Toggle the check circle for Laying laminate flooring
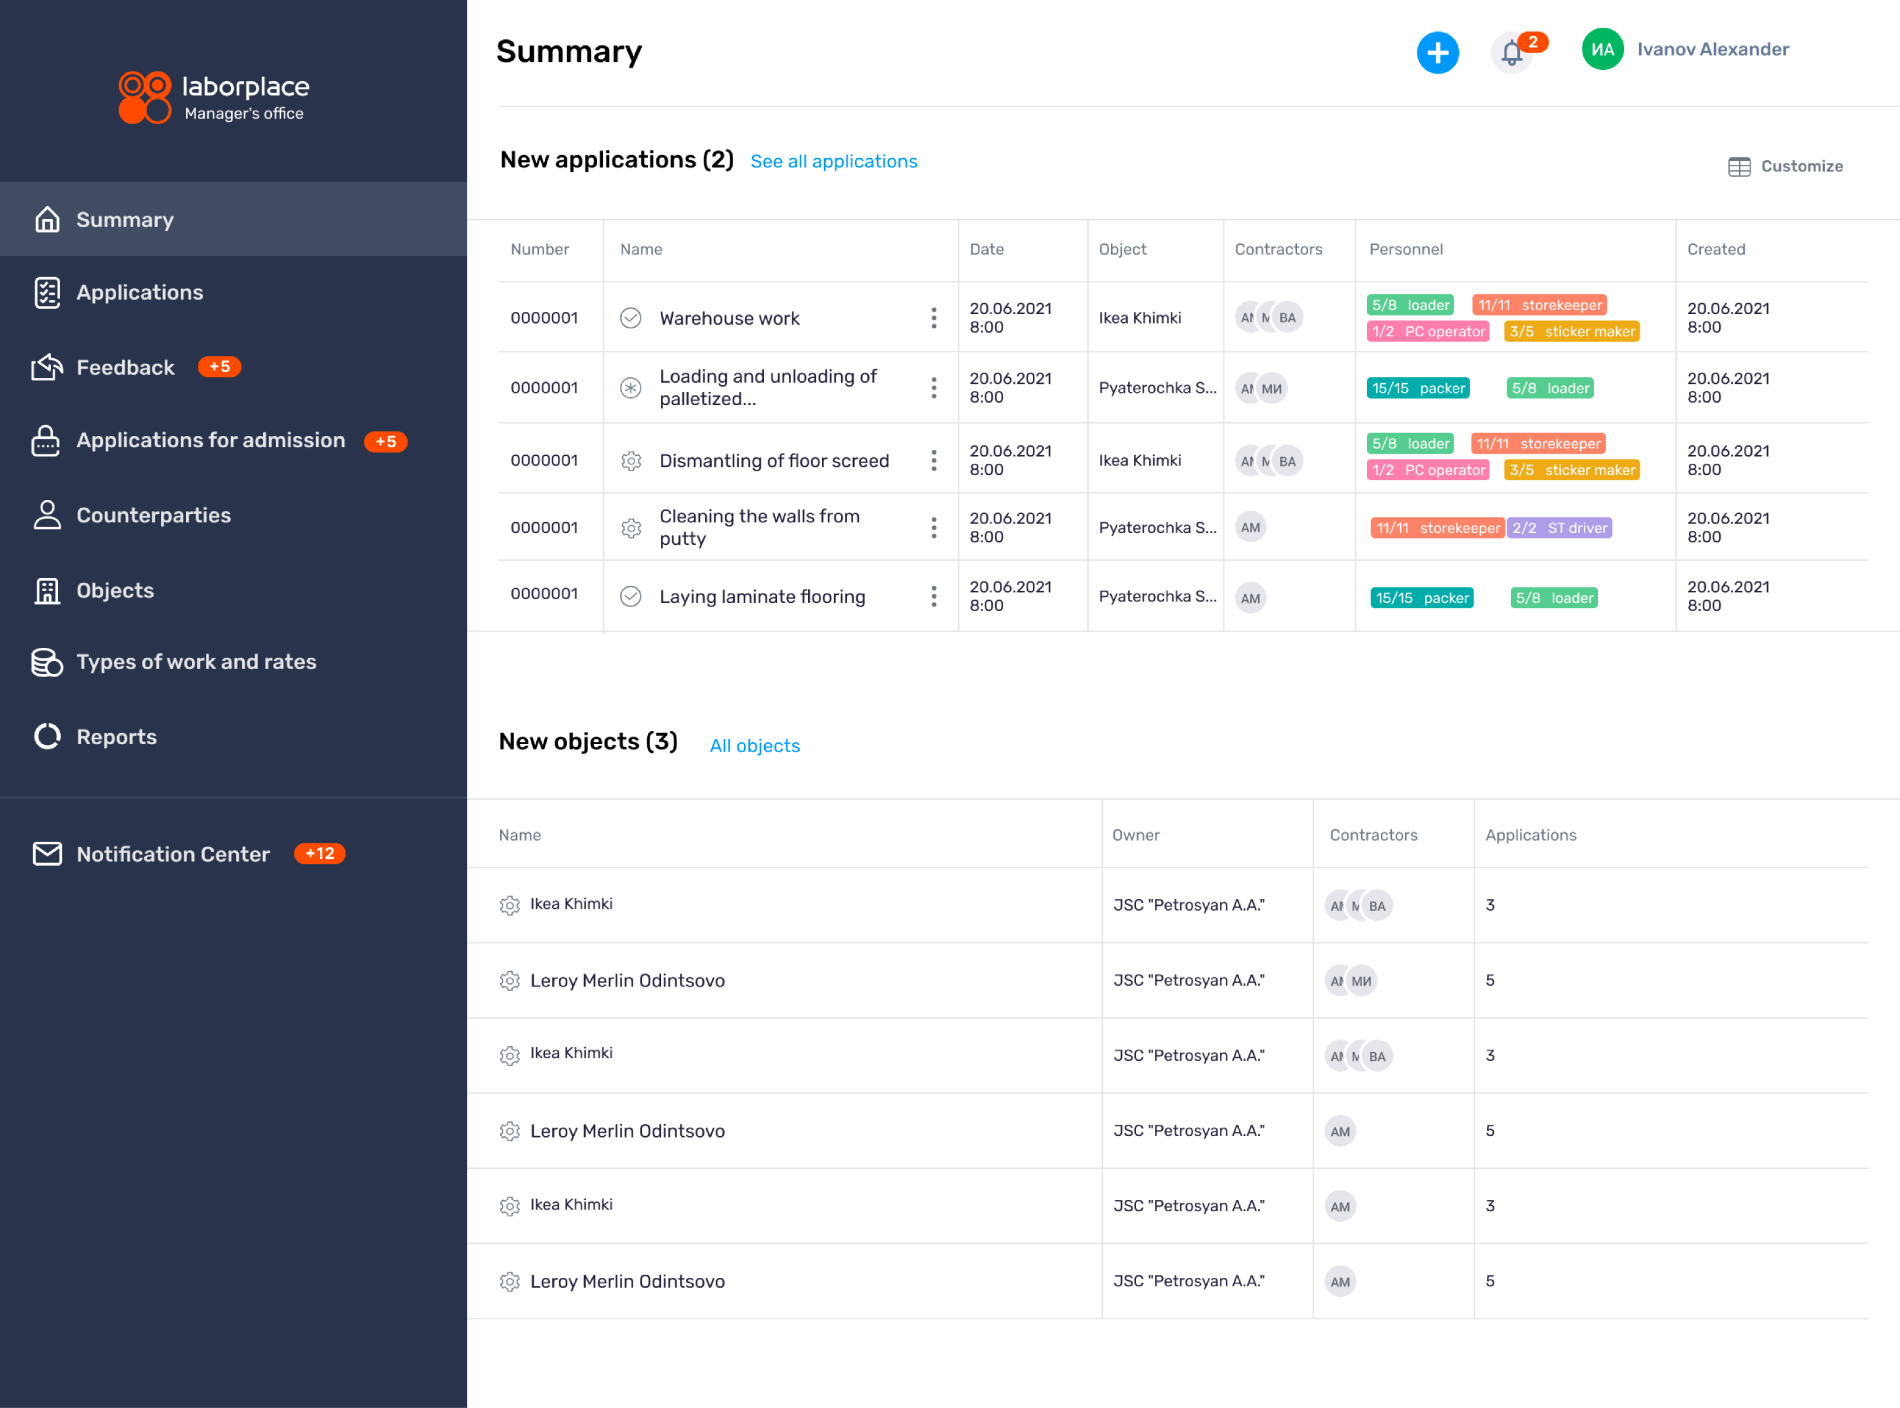Viewport: 1900px width, 1408px height. (x=631, y=597)
